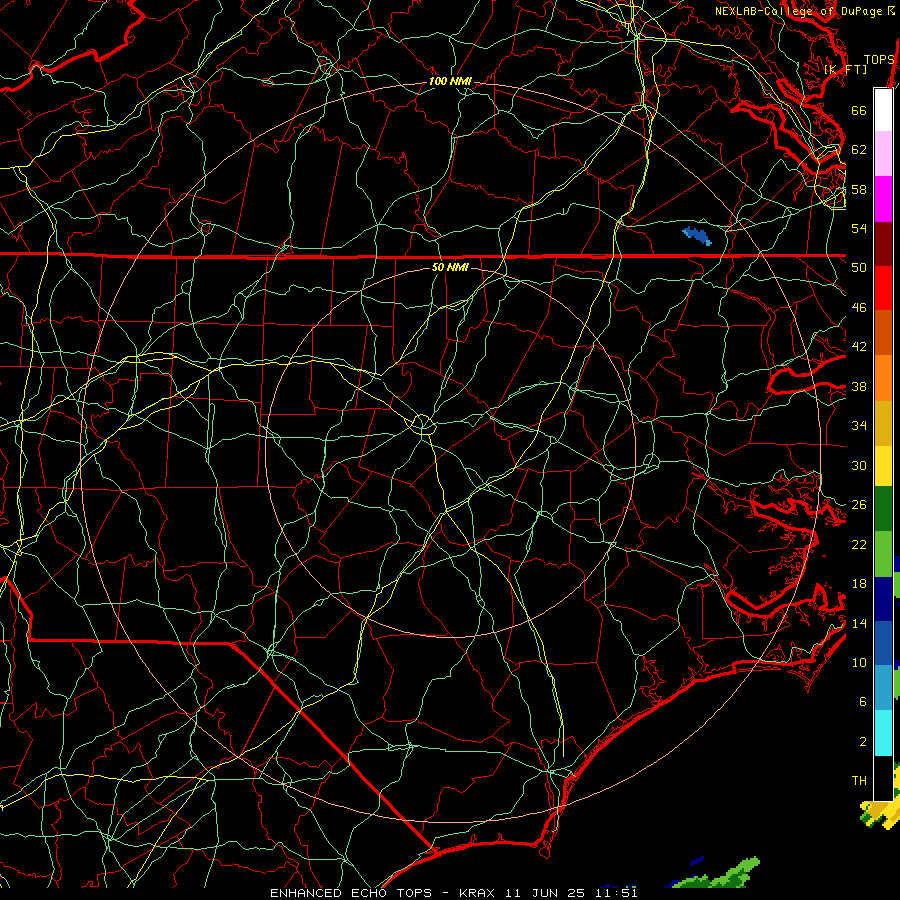Click the legend value "38"
This screenshot has height=900, width=900.
[859, 387]
